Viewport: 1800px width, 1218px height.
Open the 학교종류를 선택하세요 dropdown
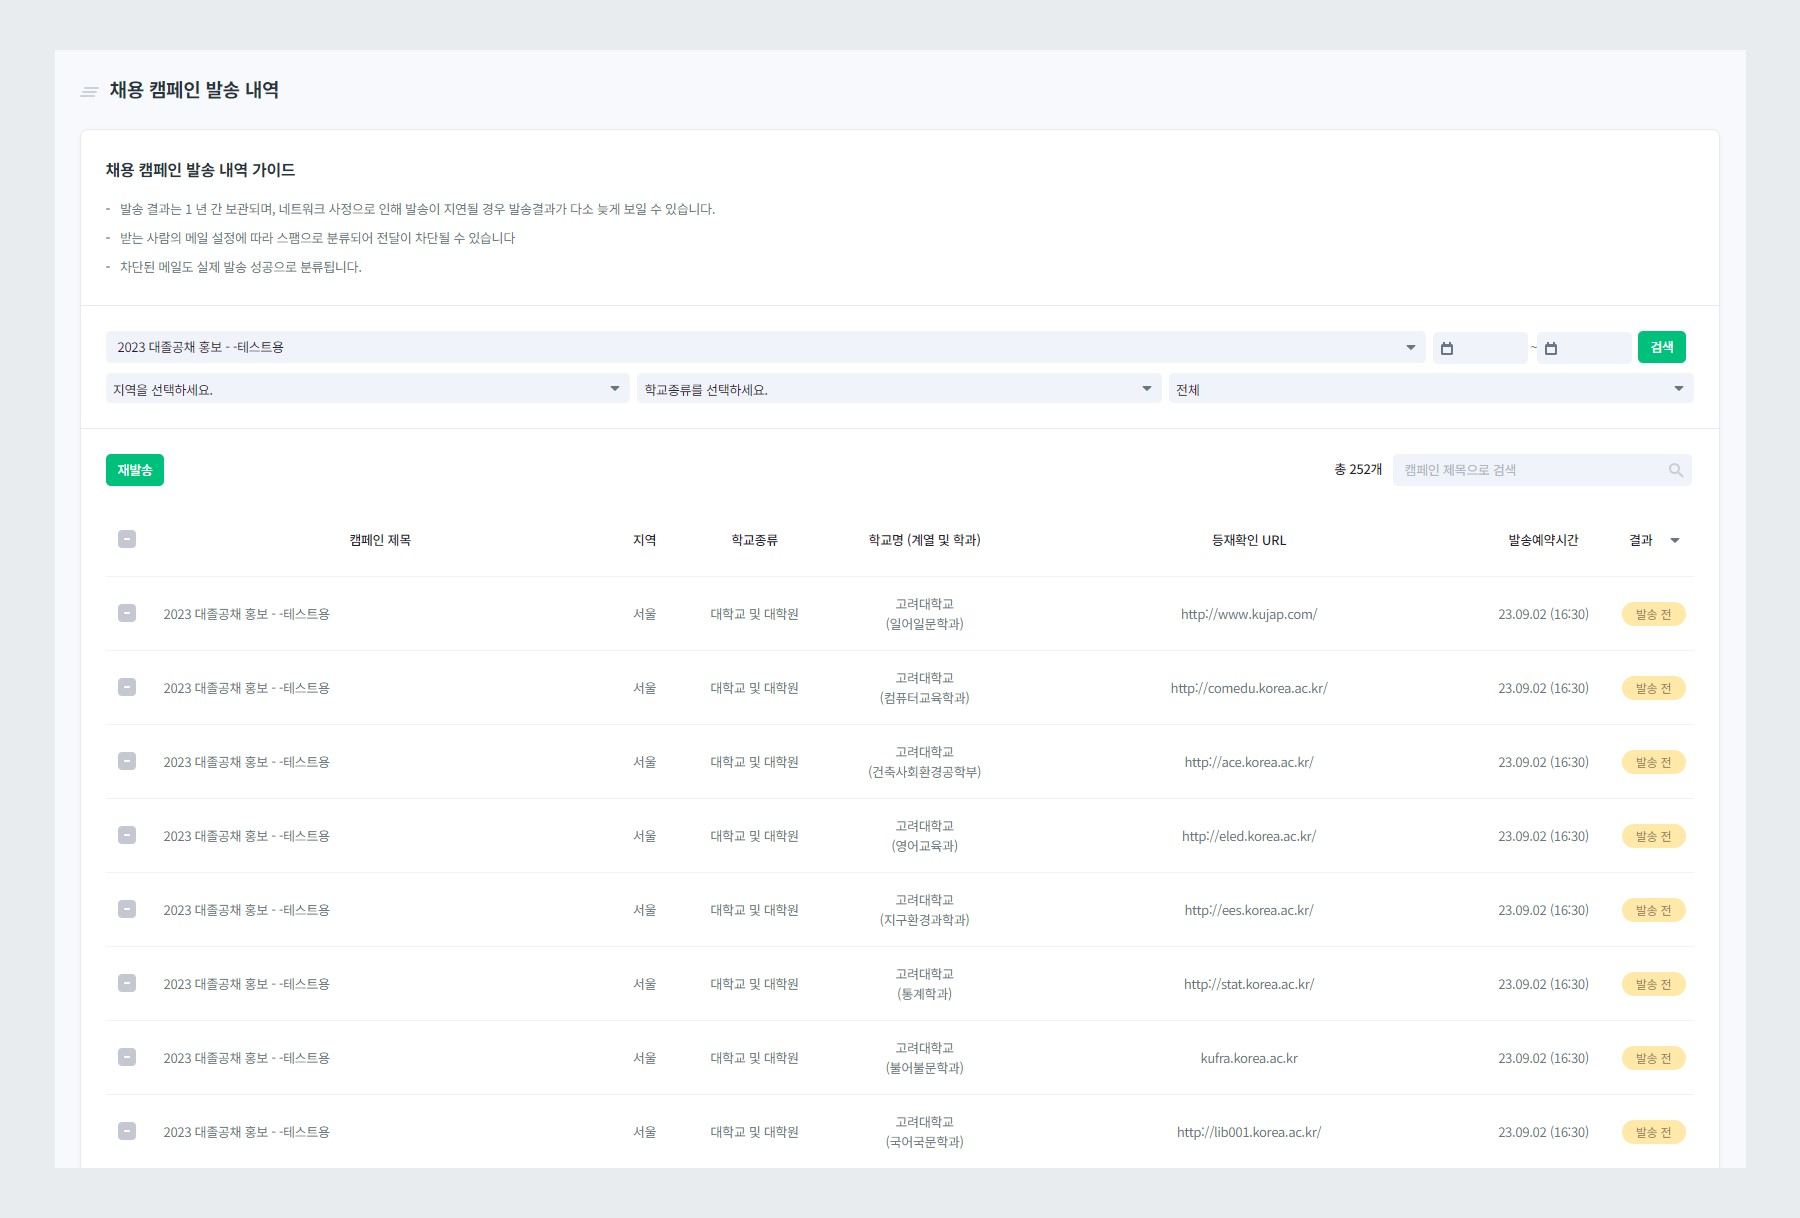899,389
